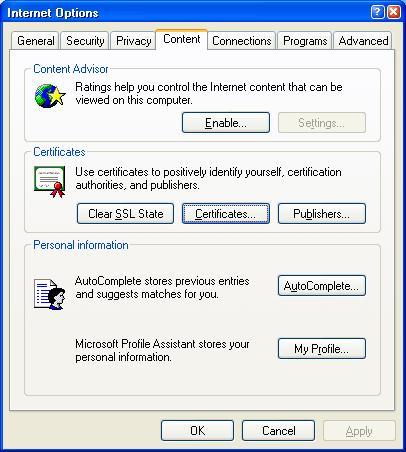Close the Internet Options dialog
Viewport: 406px width, 452px height.
click(393, 12)
